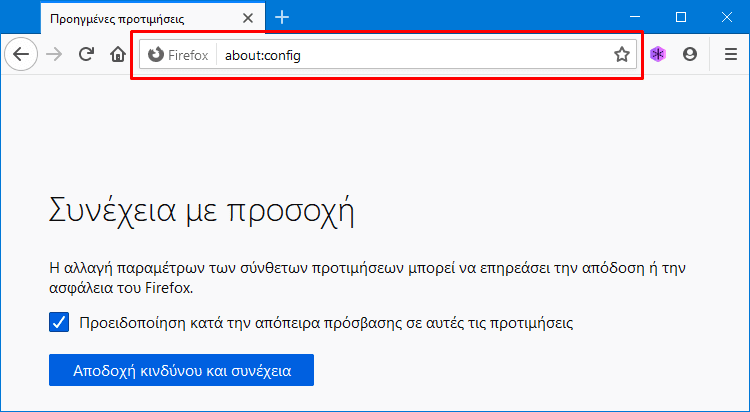Open the hamburger application menu

click(x=730, y=55)
